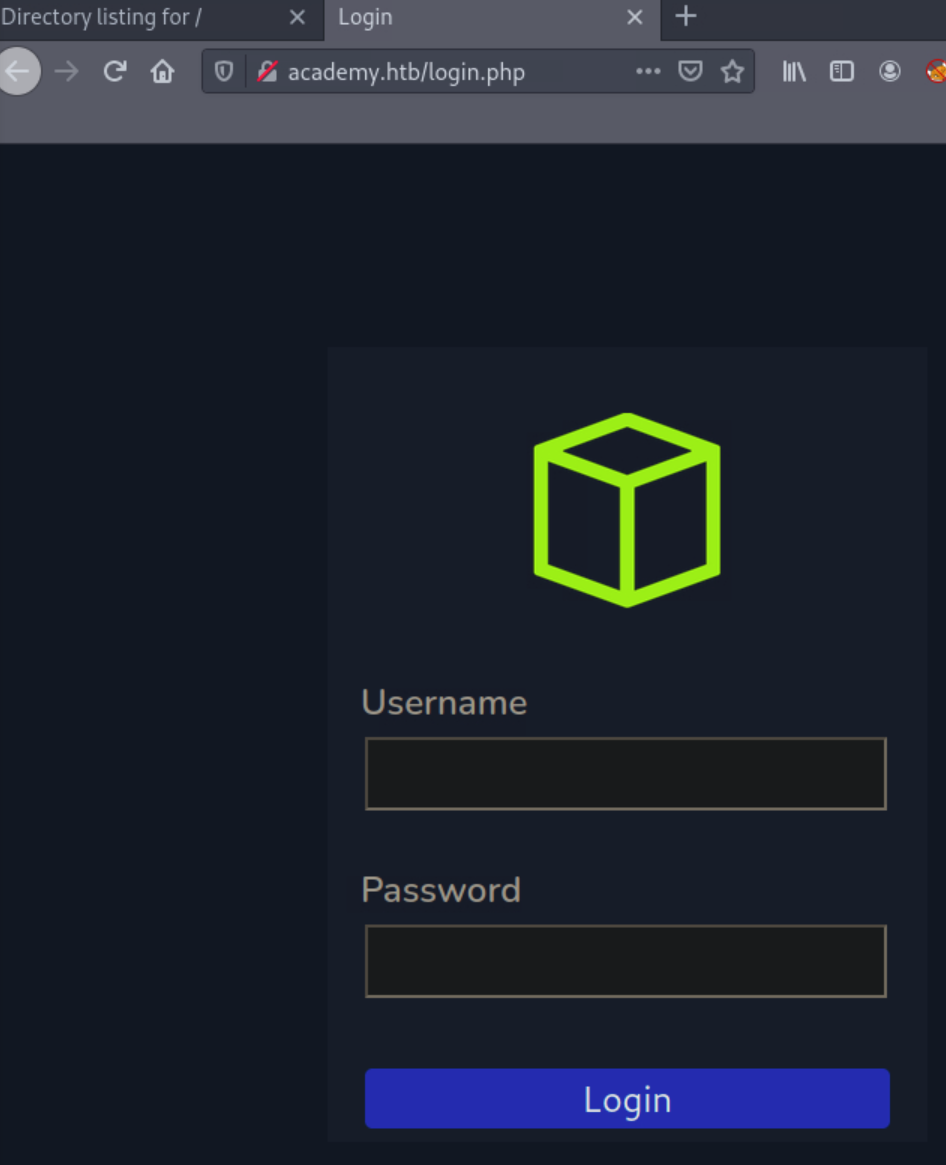Submit with the blue Login button
Image resolution: width=946 pixels, height=1165 pixels.
627,1098
